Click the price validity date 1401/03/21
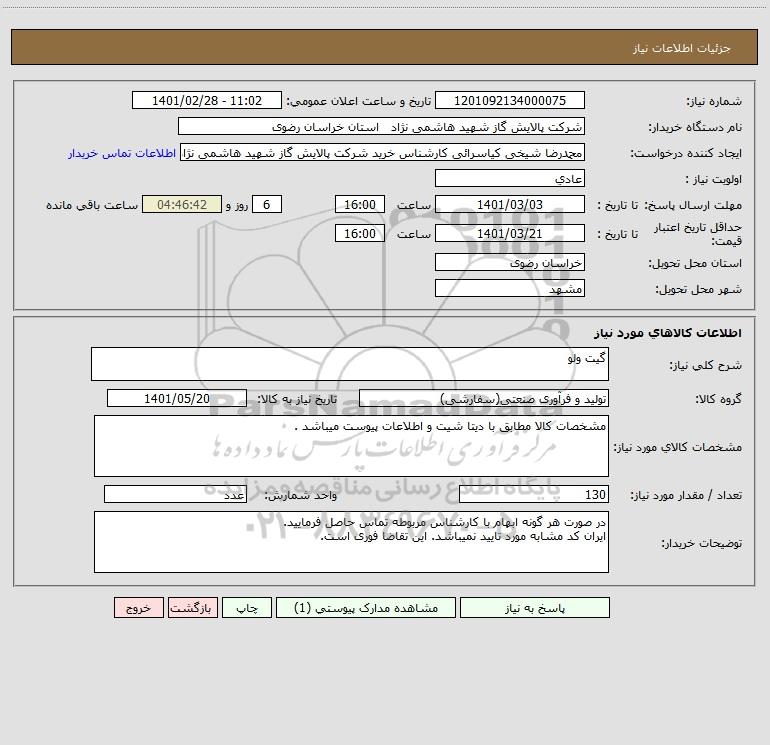 pos(510,233)
